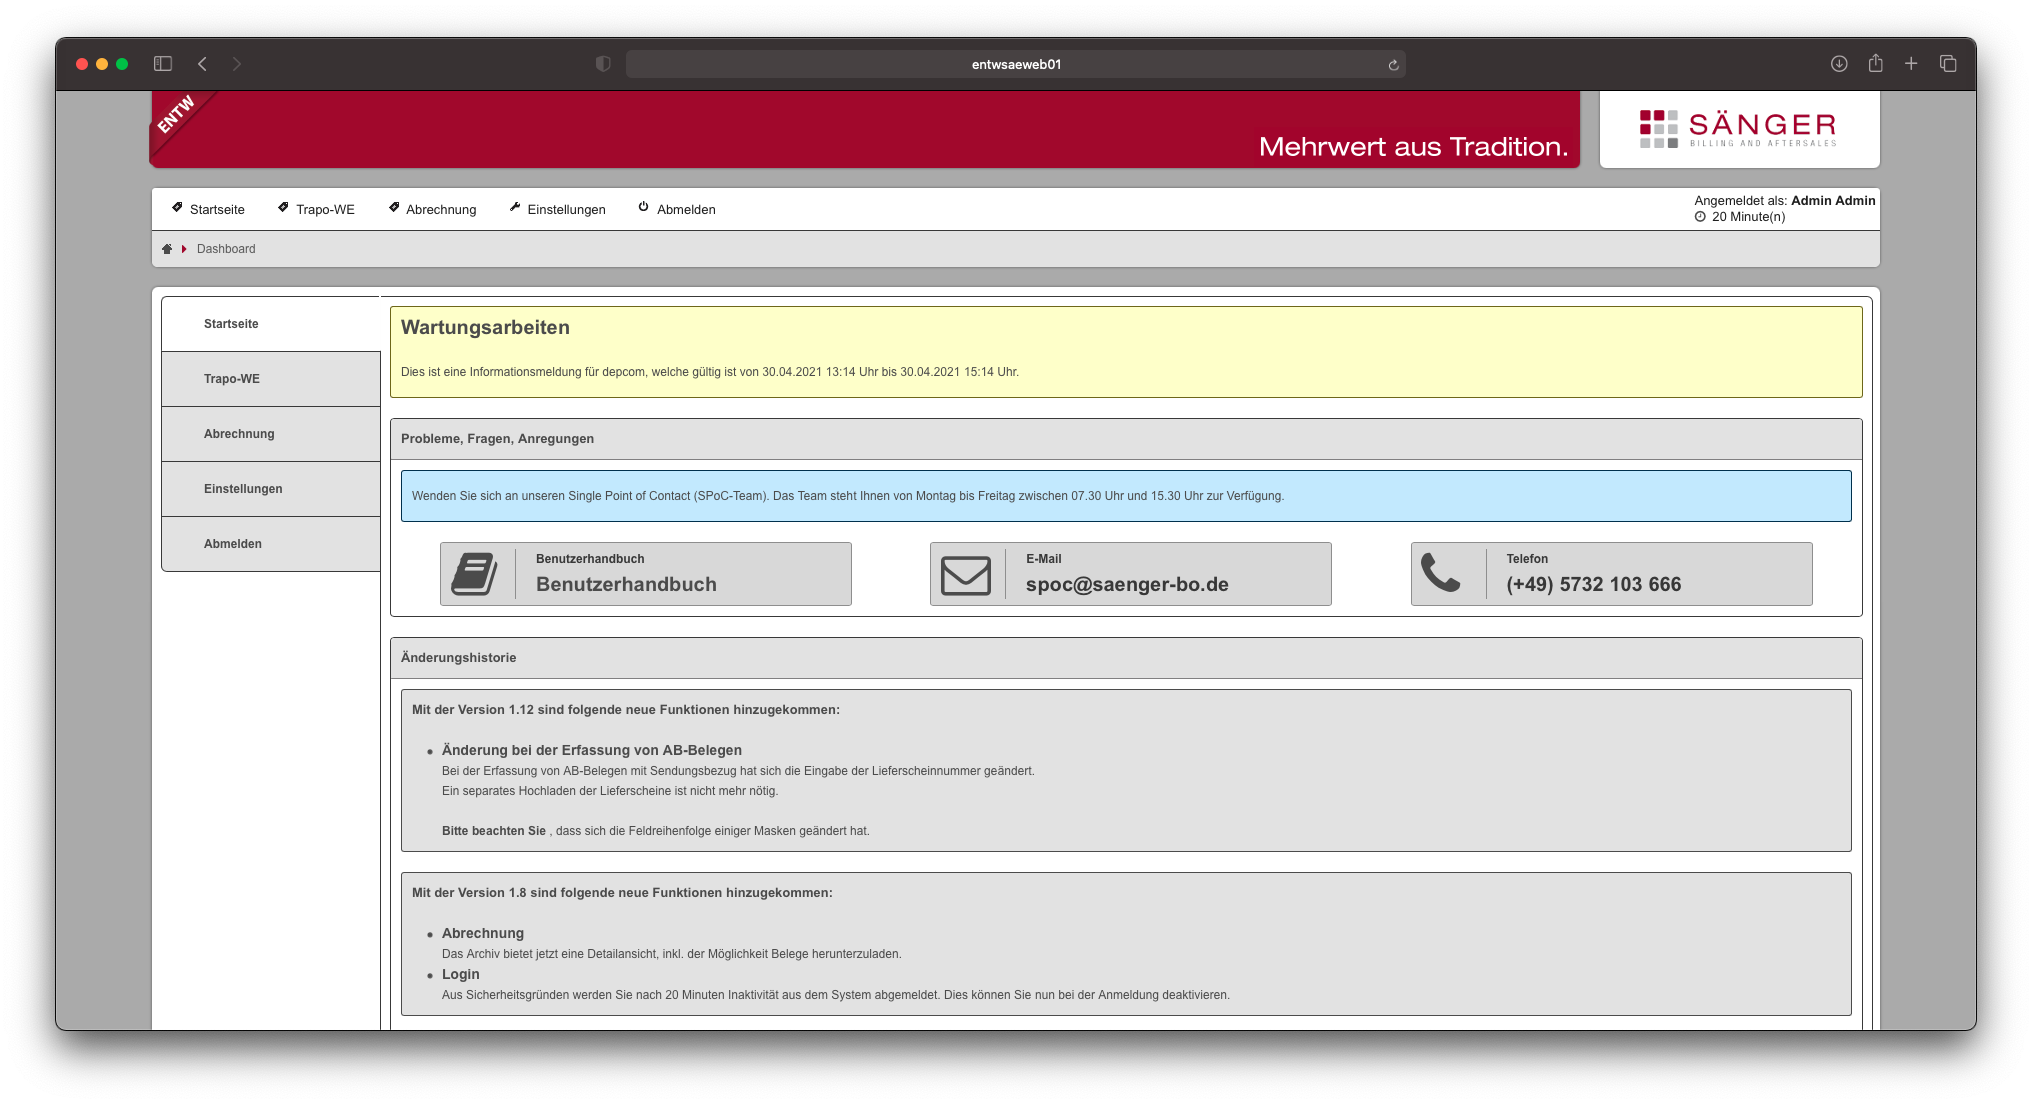Click the tag icon next to Startseite

[177, 208]
